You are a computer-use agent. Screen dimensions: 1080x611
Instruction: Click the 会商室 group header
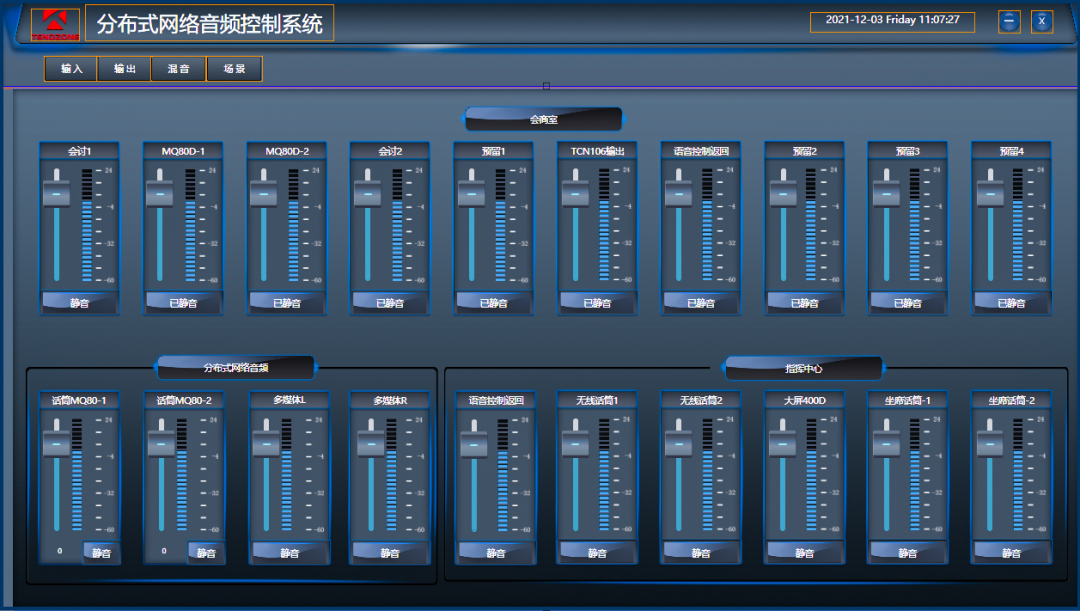543,119
